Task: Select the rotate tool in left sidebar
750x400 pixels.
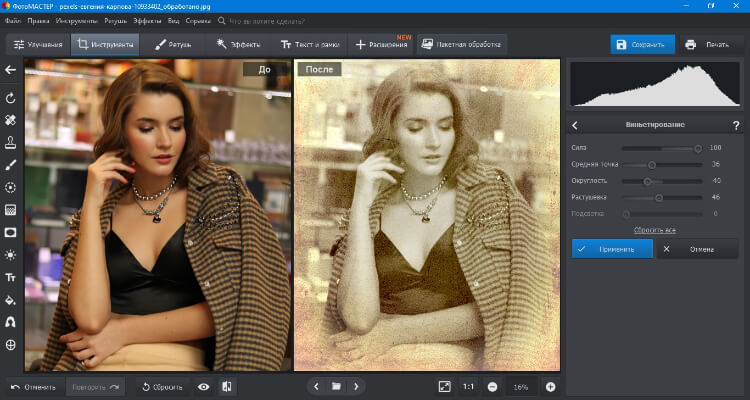Action: (11, 98)
